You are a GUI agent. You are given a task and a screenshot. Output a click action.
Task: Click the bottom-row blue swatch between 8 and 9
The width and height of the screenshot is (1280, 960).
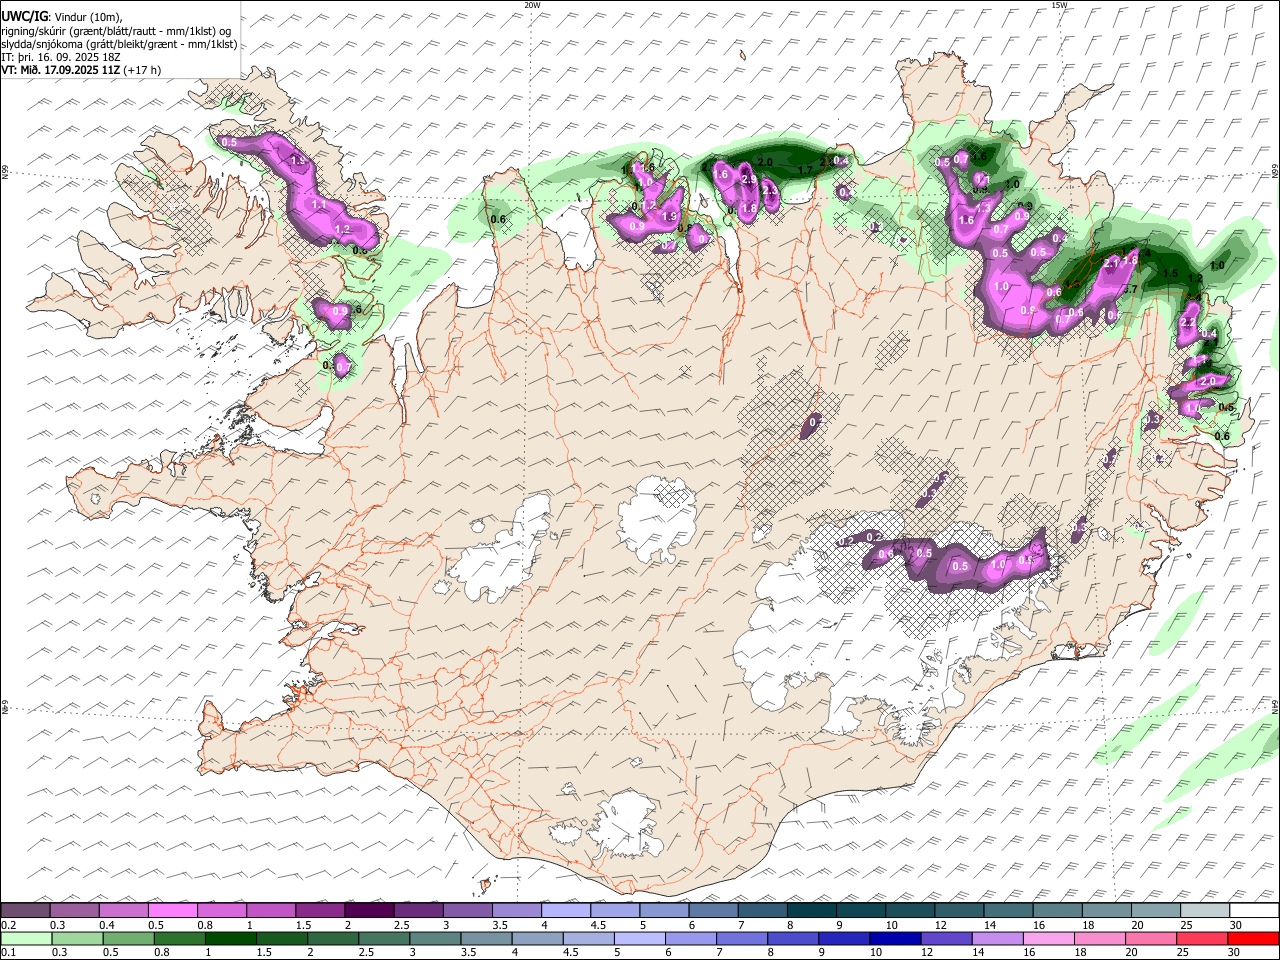[793, 939]
